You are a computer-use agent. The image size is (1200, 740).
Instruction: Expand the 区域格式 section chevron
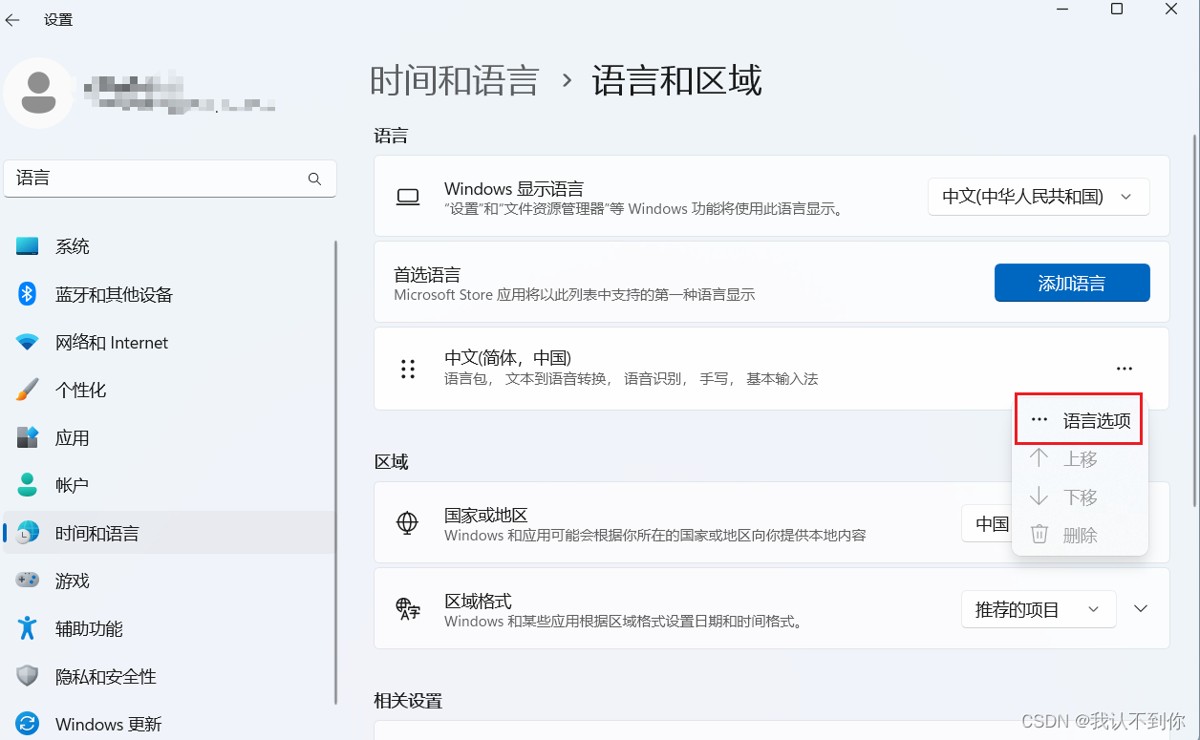(x=1141, y=609)
